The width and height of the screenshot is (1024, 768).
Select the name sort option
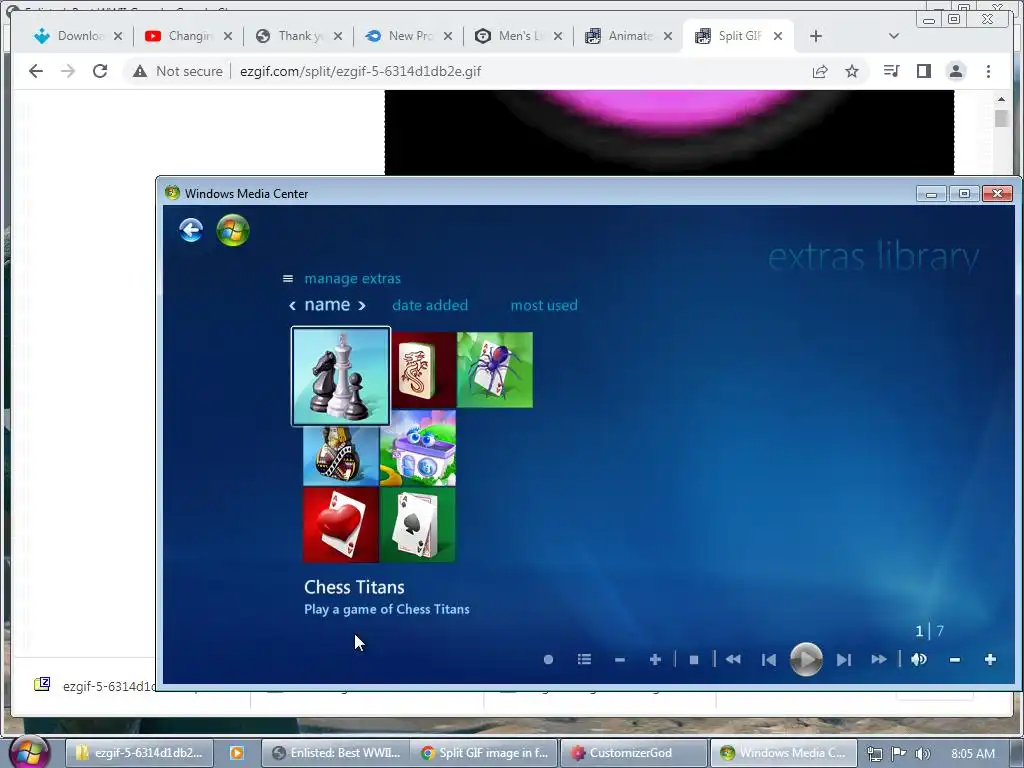click(327, 305)
